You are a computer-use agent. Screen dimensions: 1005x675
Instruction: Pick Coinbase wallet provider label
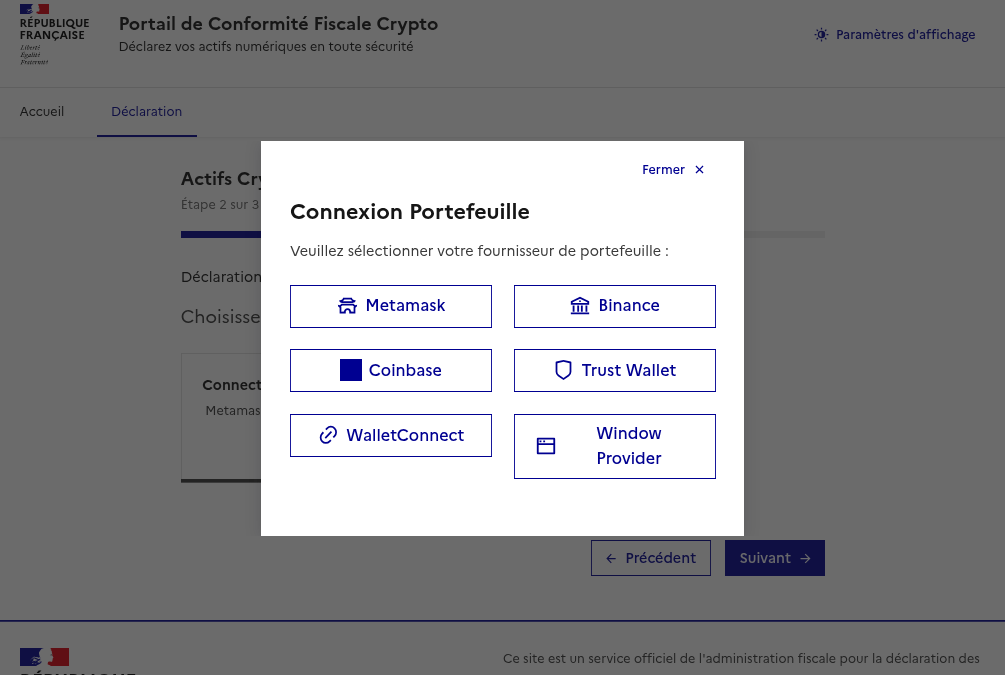405,370
